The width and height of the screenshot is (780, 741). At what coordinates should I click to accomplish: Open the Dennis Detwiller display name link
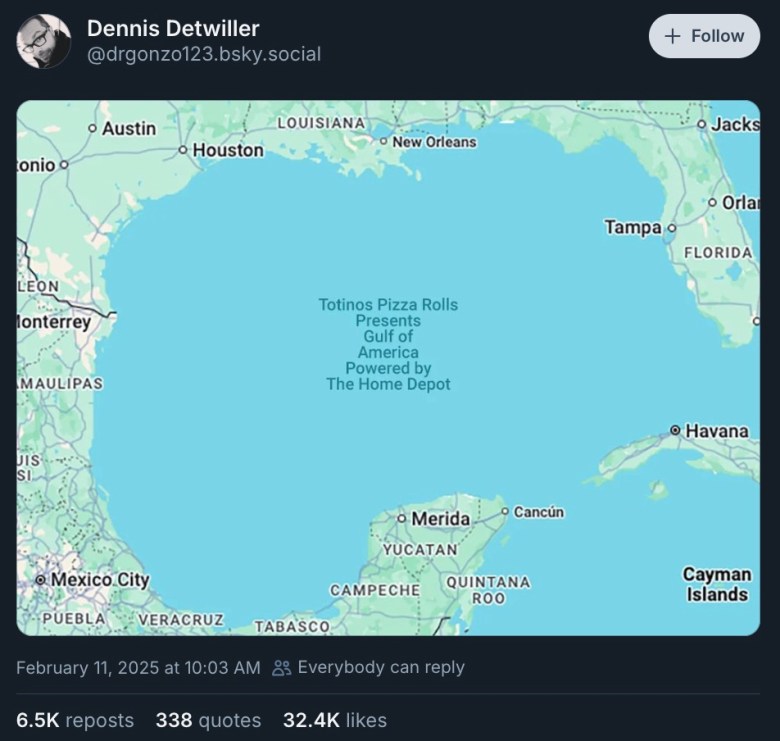point(173,28)
